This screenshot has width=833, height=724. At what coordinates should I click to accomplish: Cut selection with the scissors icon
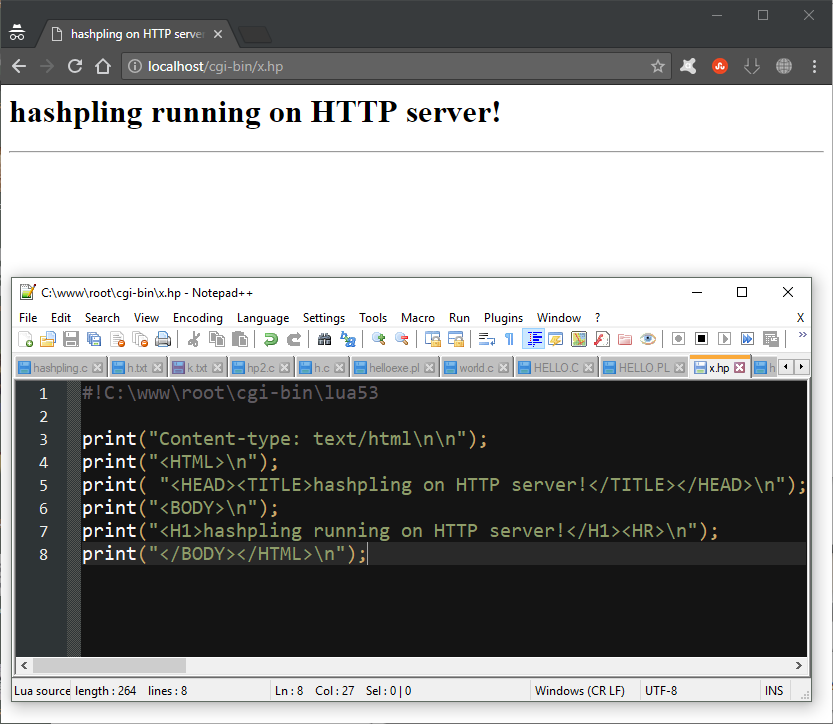pos(194,339)
